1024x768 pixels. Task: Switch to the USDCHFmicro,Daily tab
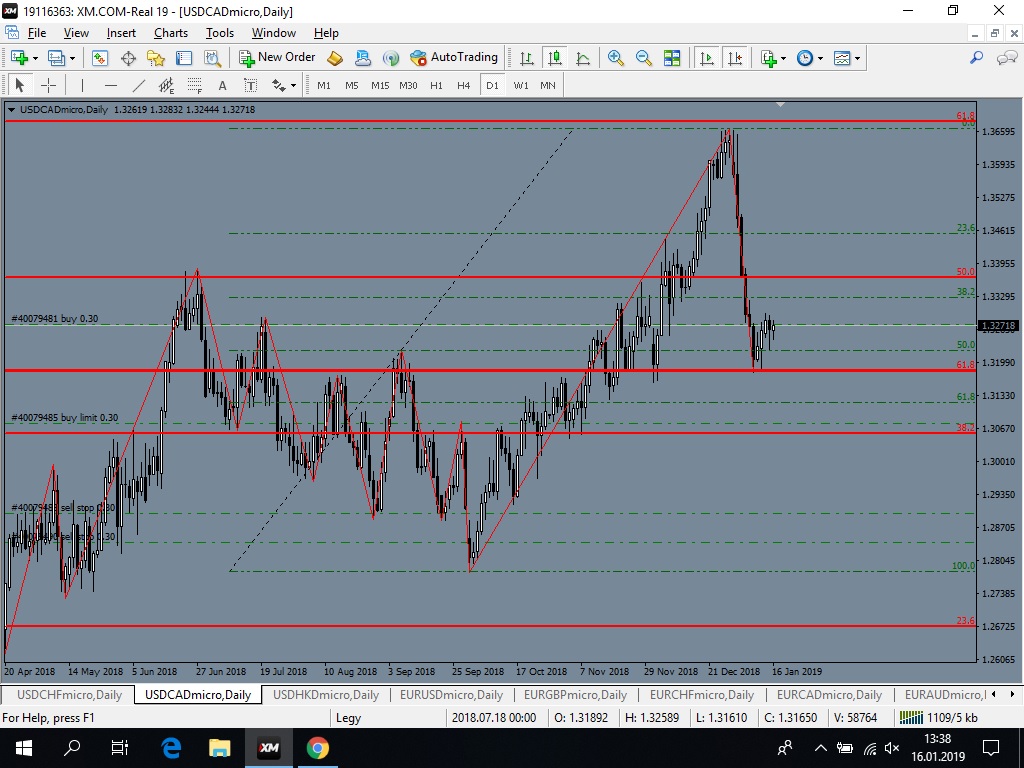[69, 695]
